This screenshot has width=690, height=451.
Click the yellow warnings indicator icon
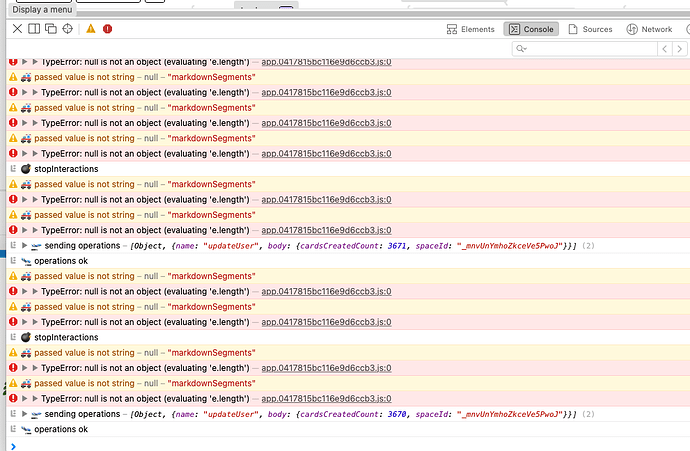click(91, 29)
